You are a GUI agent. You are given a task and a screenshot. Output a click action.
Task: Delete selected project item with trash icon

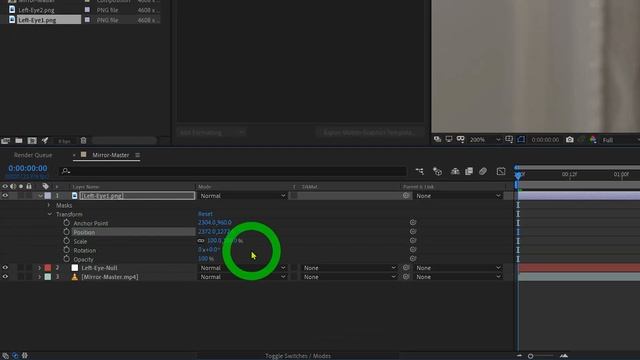tap(83, 141)
